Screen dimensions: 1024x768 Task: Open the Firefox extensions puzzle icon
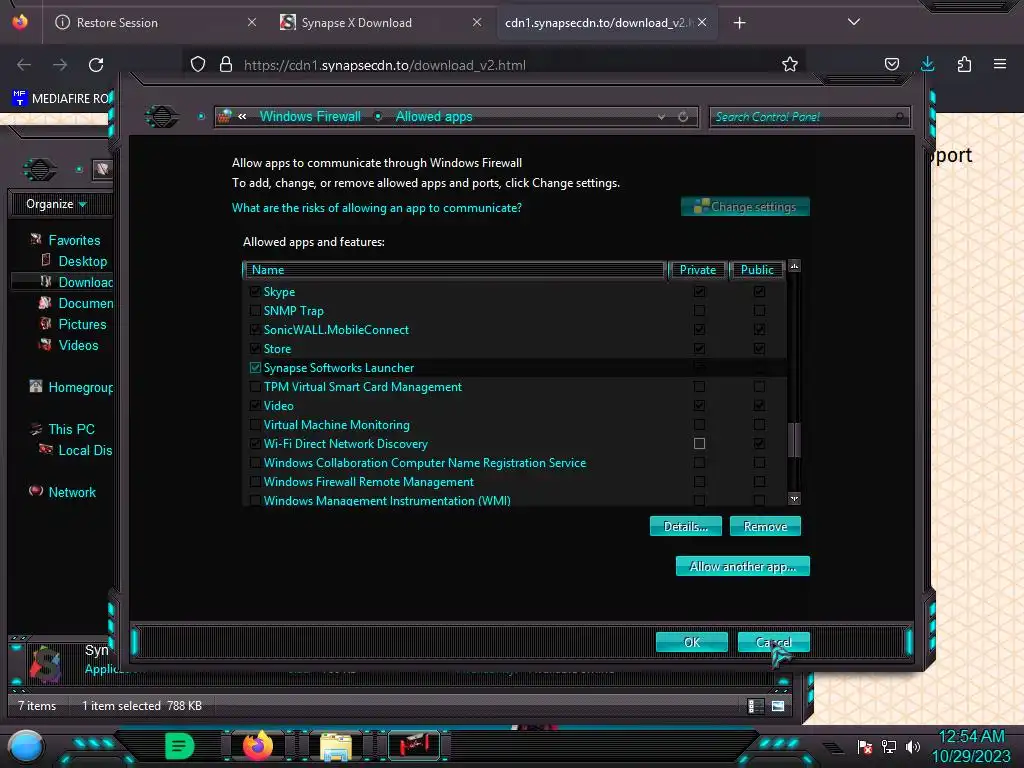pyautogui.click(x=964, y=64)
